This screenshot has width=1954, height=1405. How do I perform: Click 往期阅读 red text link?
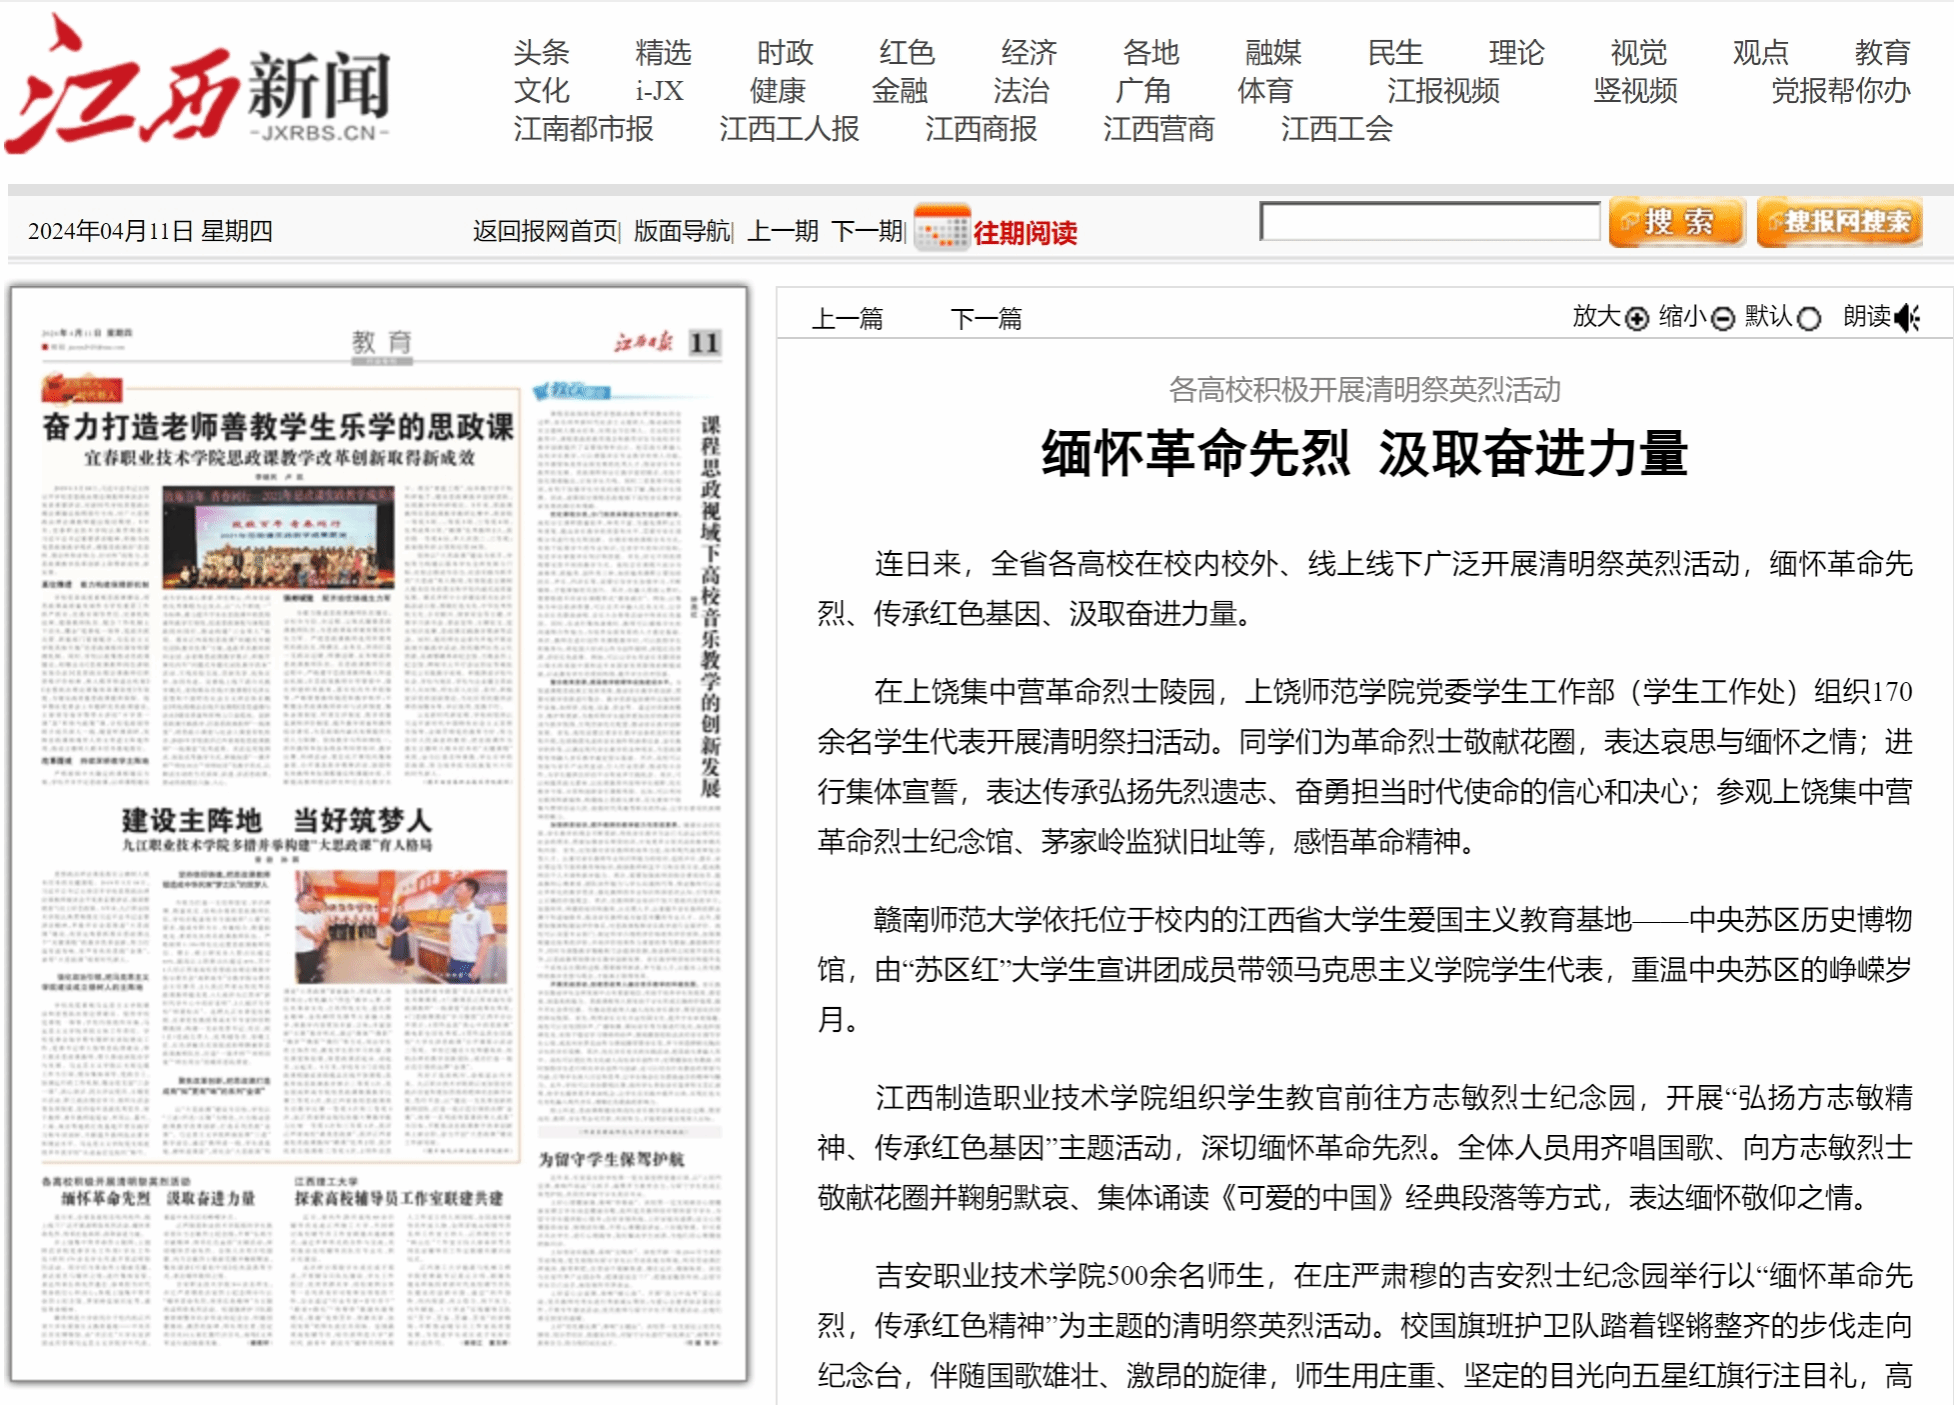point(1025,233)
